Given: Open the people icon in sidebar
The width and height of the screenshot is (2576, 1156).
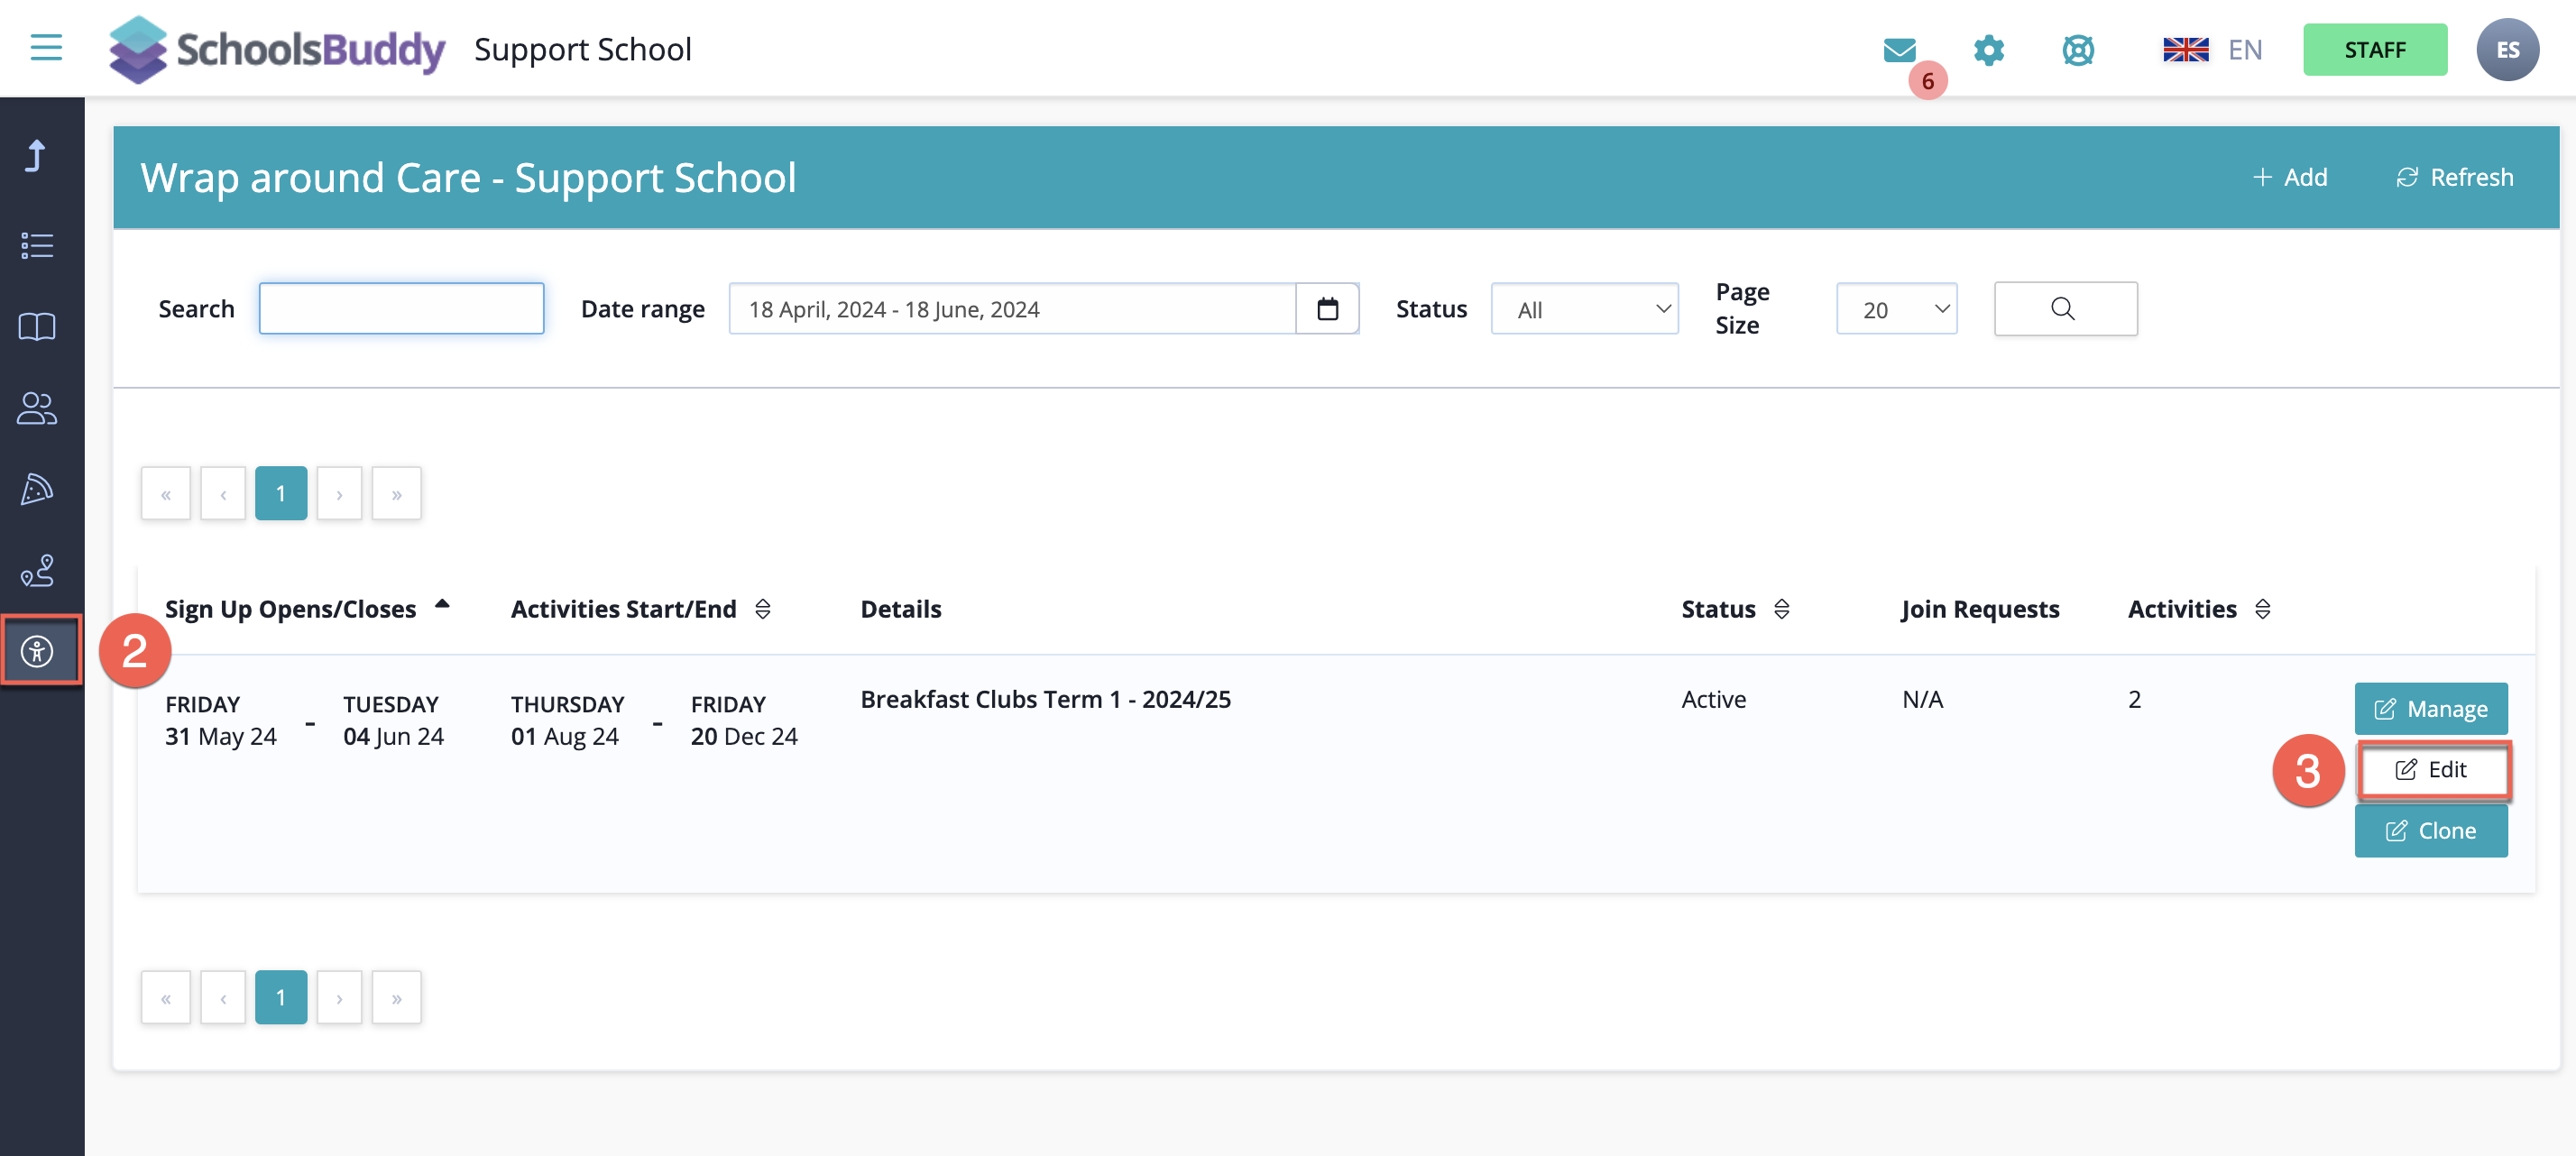Looking at the screenshot, I should [37, 408].
